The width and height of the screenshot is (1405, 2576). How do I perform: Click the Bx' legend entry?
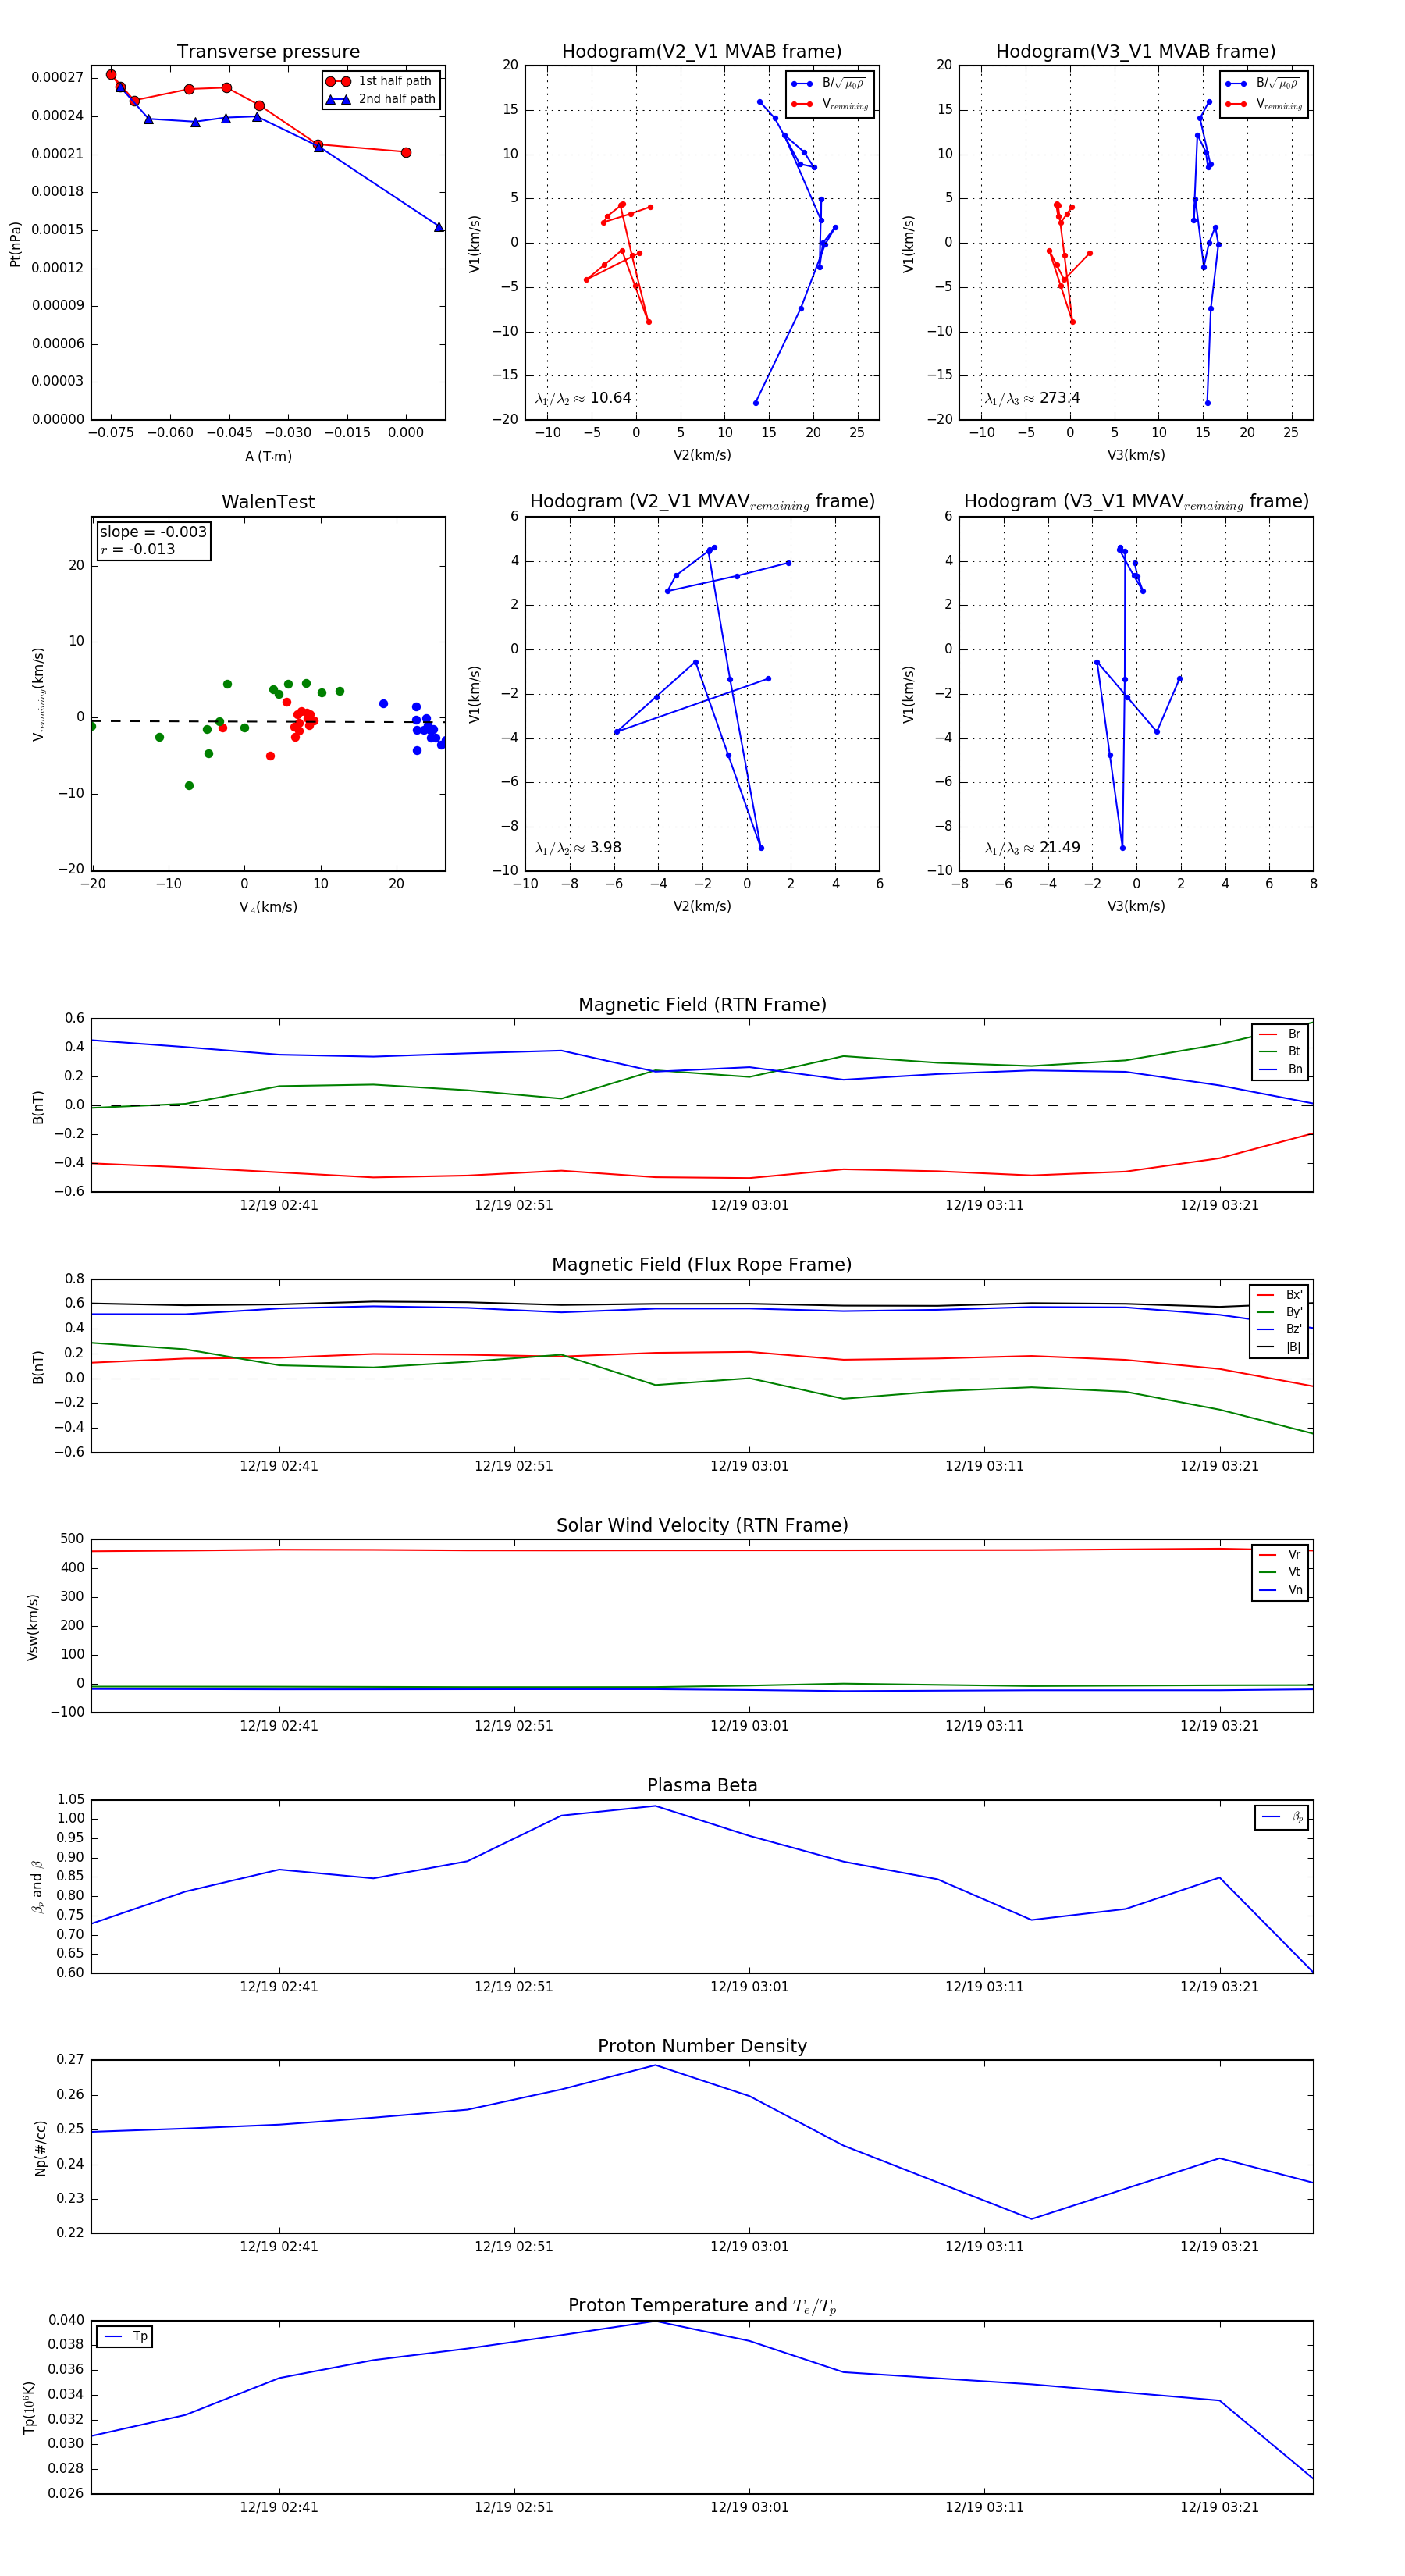coord(1280,1295)
